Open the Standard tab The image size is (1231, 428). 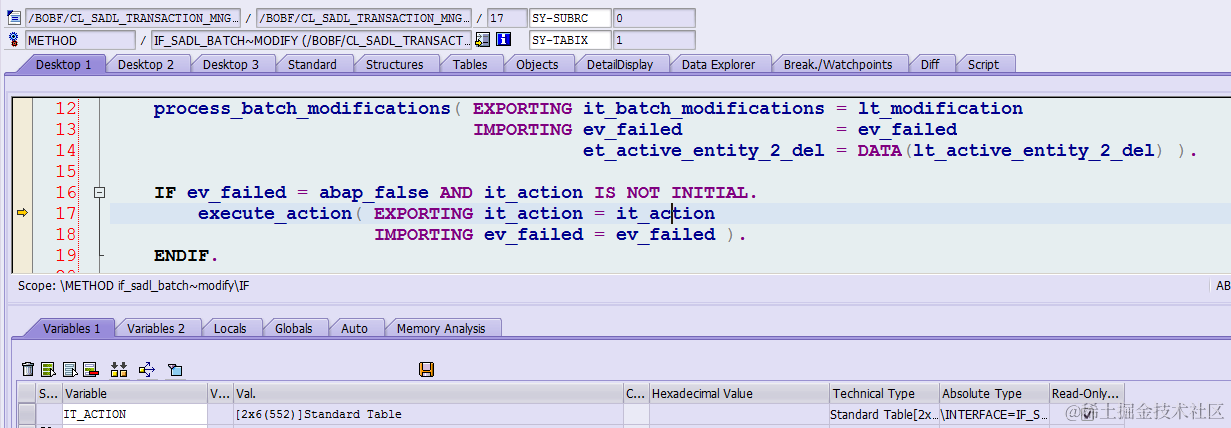pyautogui.click(x=312, y=64)
